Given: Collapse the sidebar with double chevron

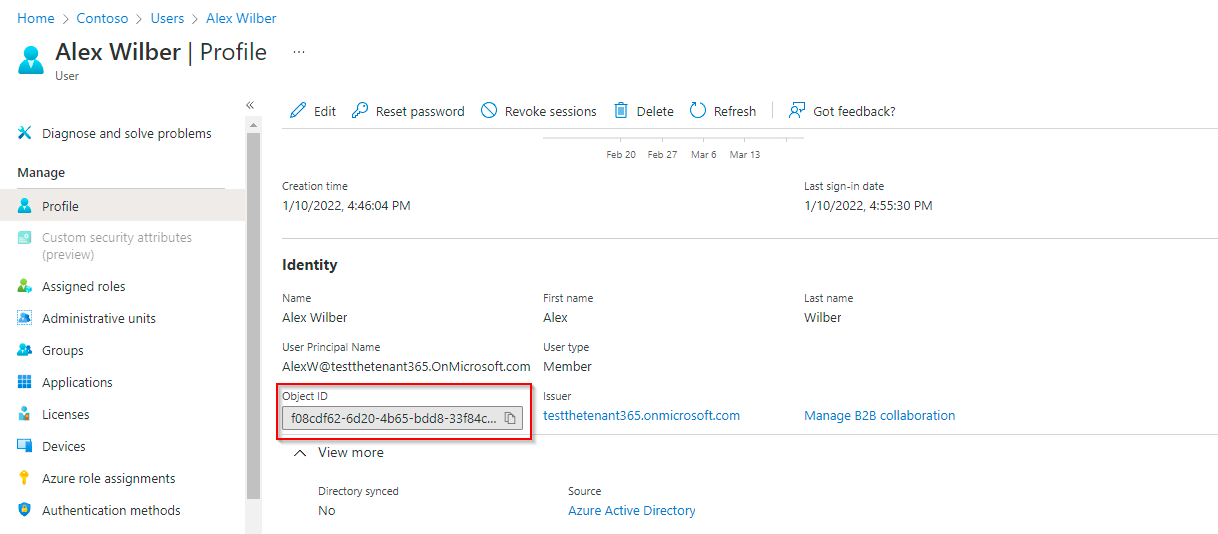Looking at the screenshot, I should point(250,105).
